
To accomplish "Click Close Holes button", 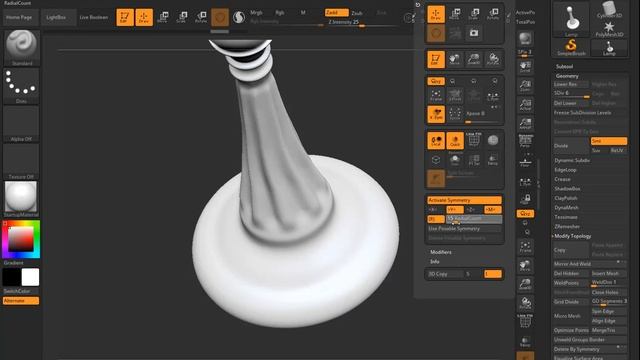I will pyautogui.click(x=609, y=292).
